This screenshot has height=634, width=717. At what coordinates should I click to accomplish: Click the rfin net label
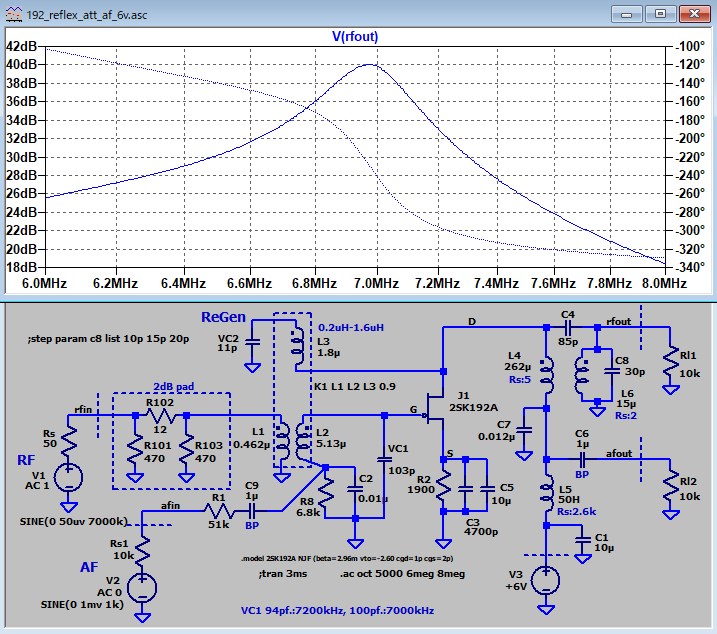(83, 409)
